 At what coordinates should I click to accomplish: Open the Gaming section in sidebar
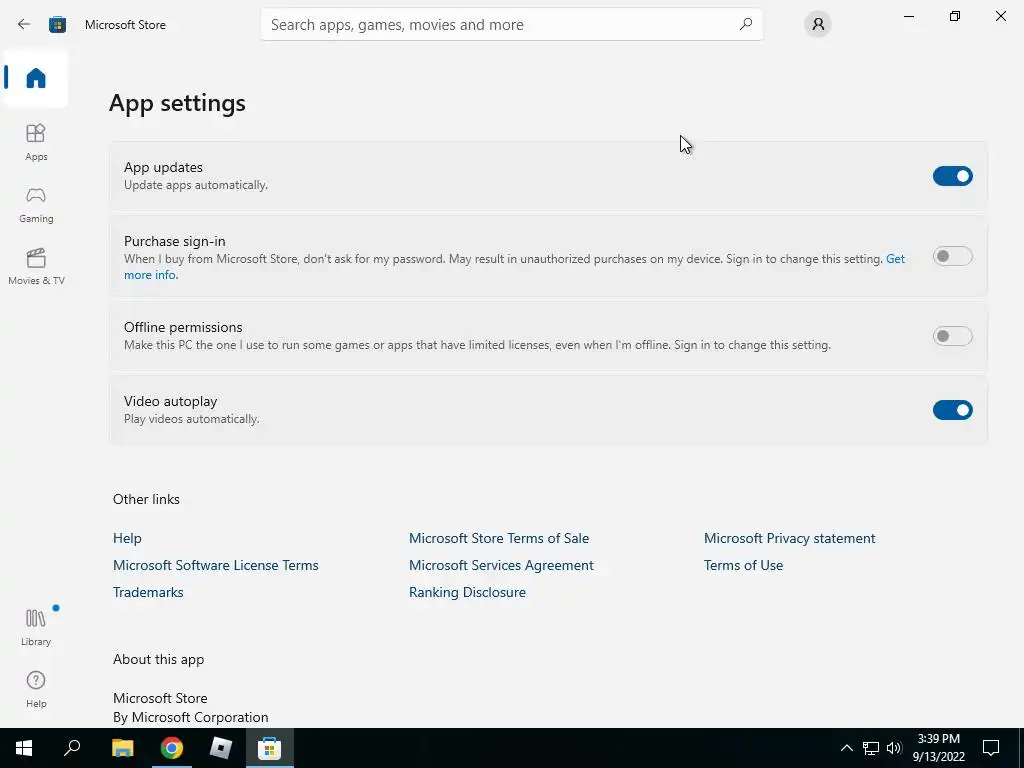(x=36, y=204)
